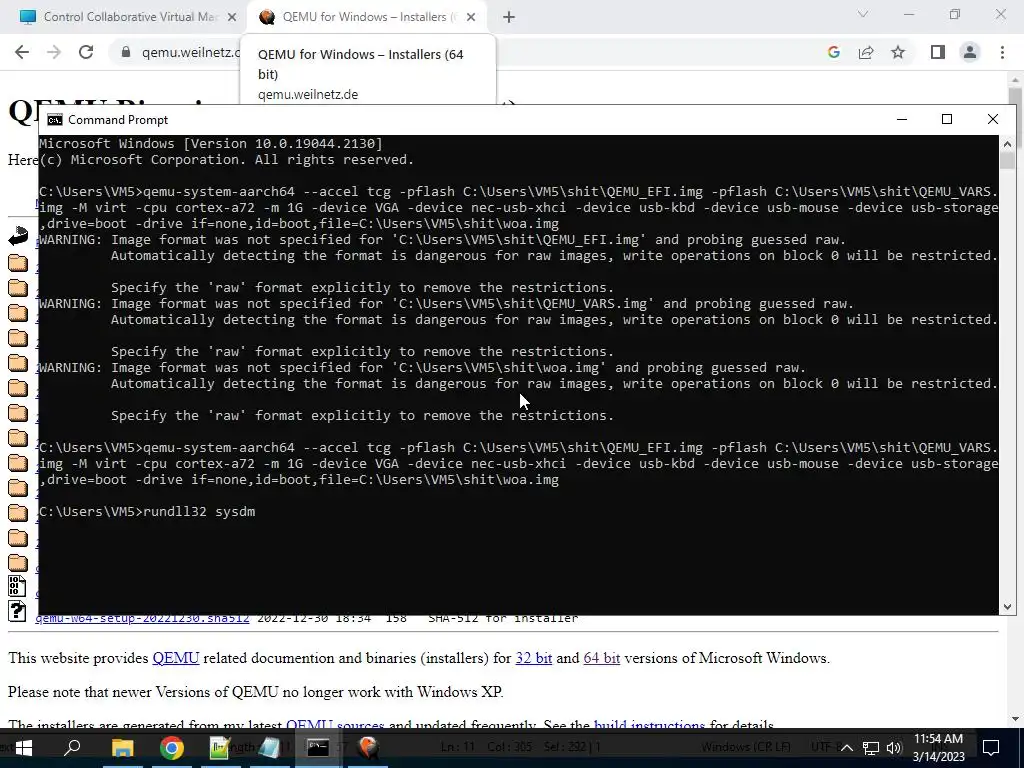Close the Control Collaborative Virtual Machine tab
The width and height of the screenshot is (1024, 768).
(232, 18)
